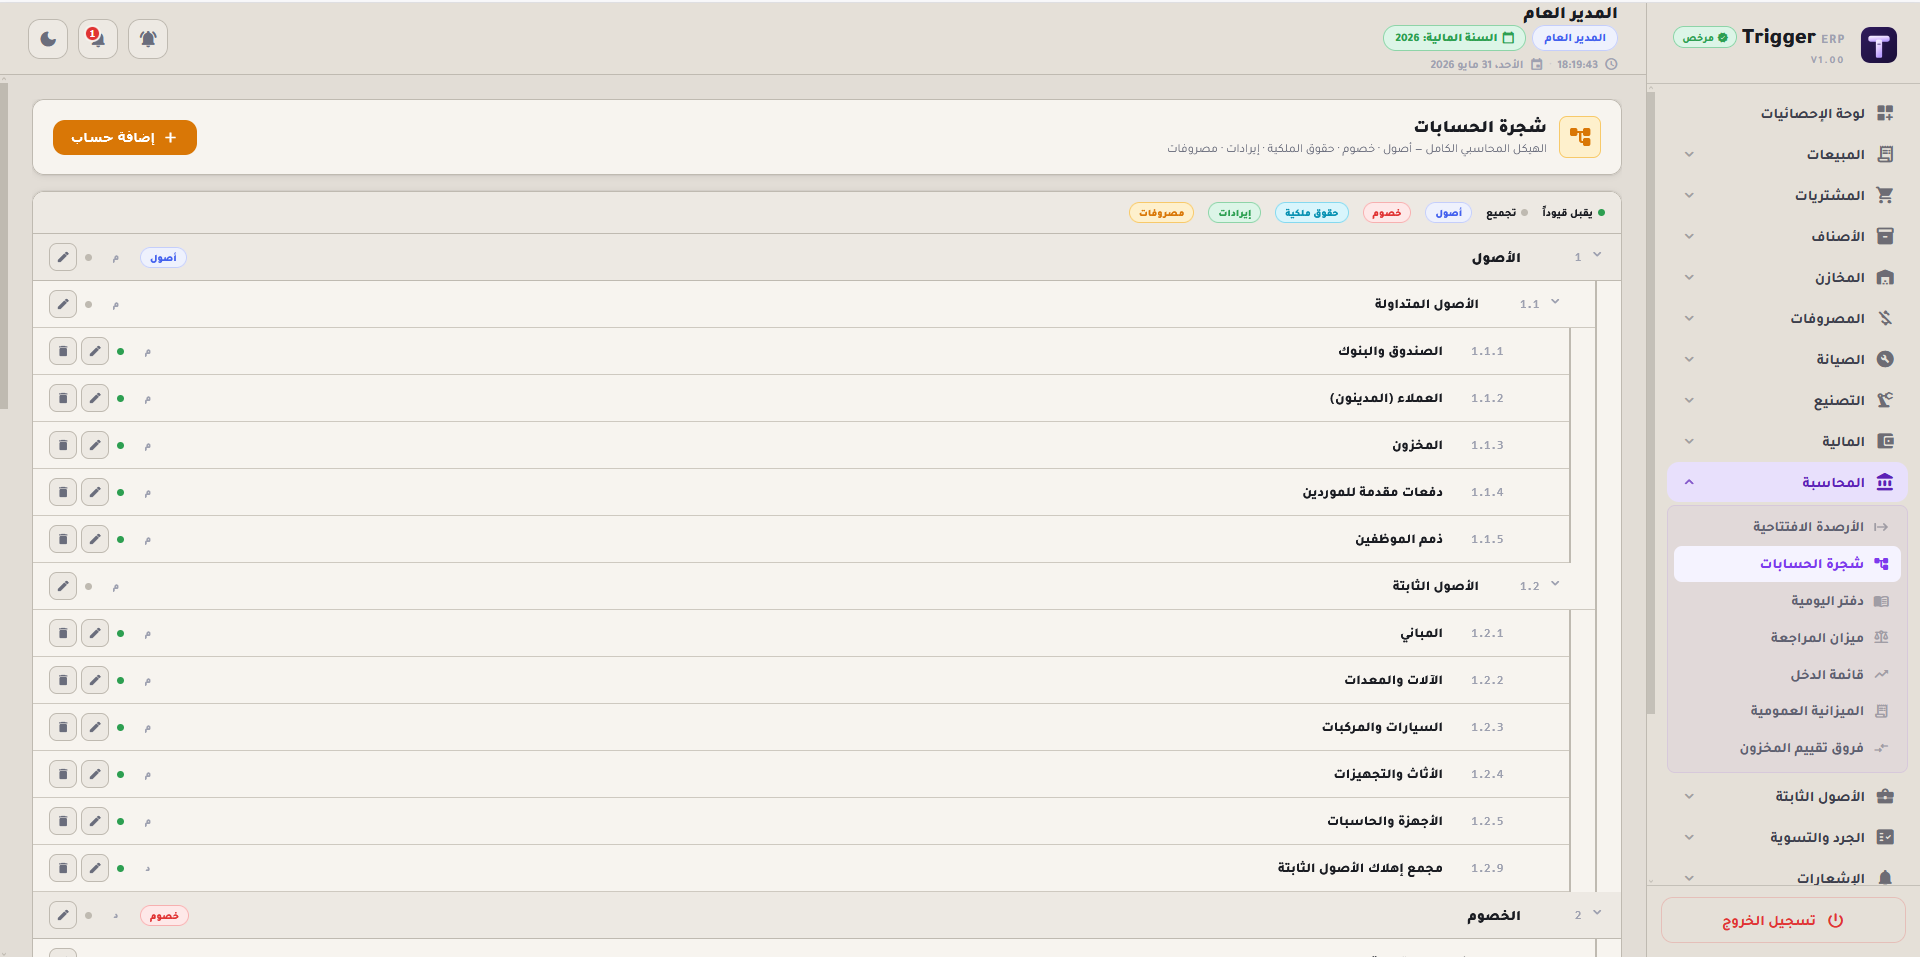This screenshot has height=957, width=1920.
Task: Edit the الأصول account with pencil icon
Action: (63, 257)
